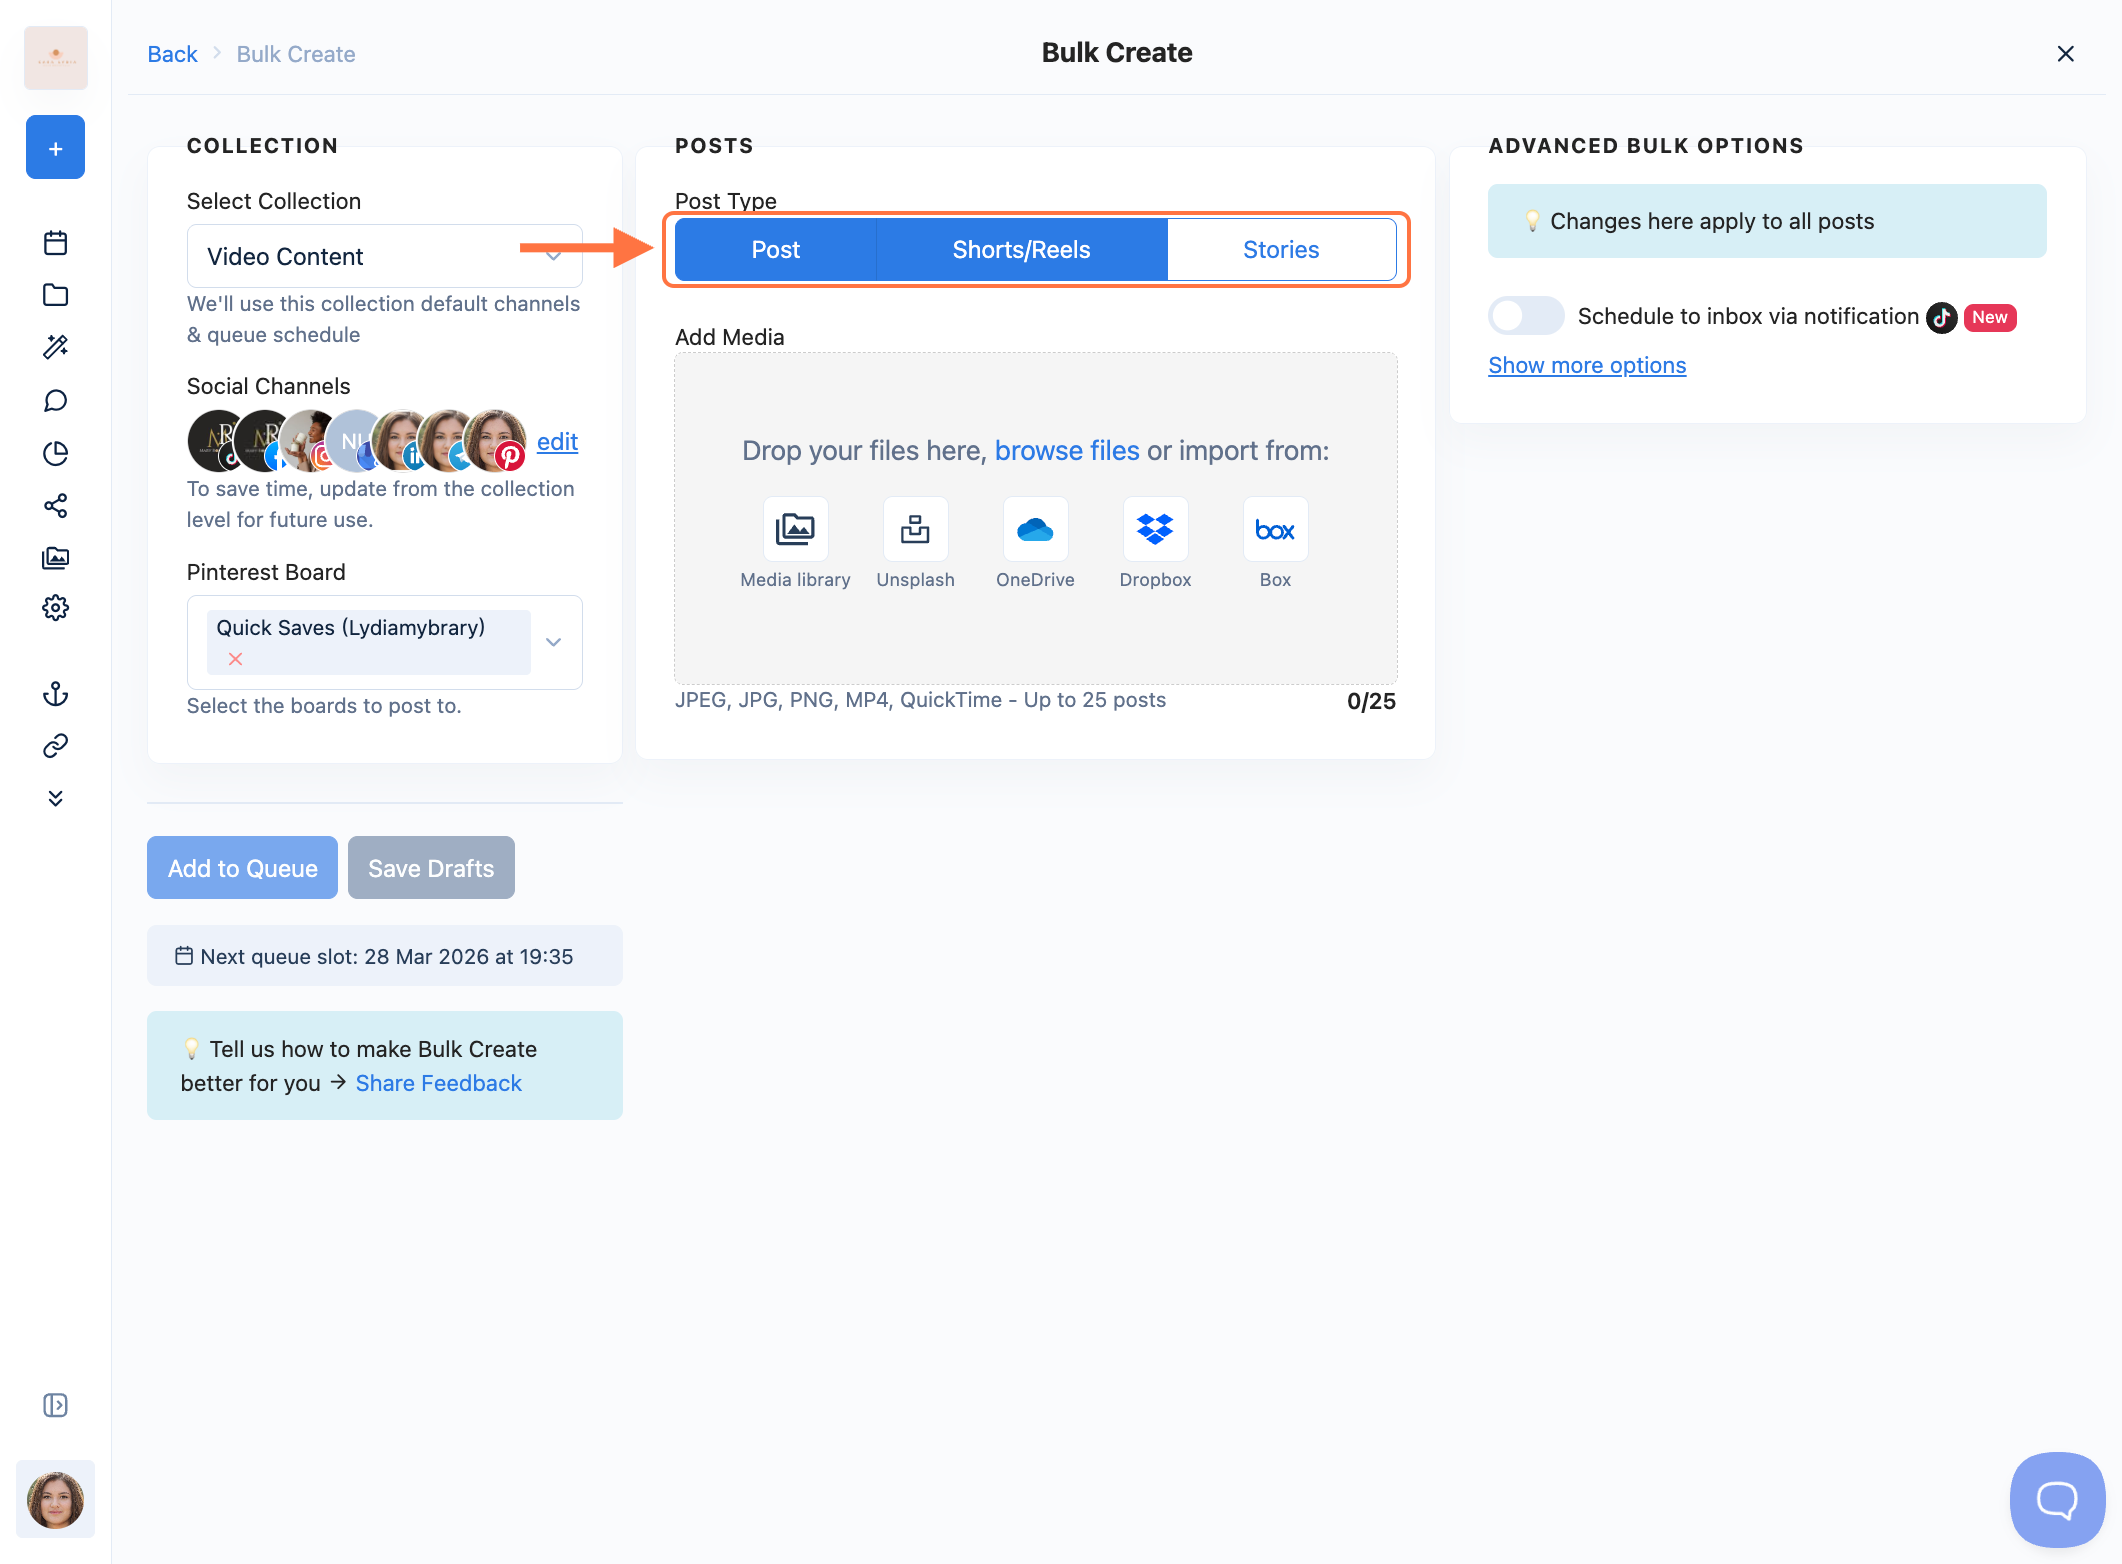Open the chat support bubble
This screenshot has width=2122, height=1564.
(x=2057, y=1499)
